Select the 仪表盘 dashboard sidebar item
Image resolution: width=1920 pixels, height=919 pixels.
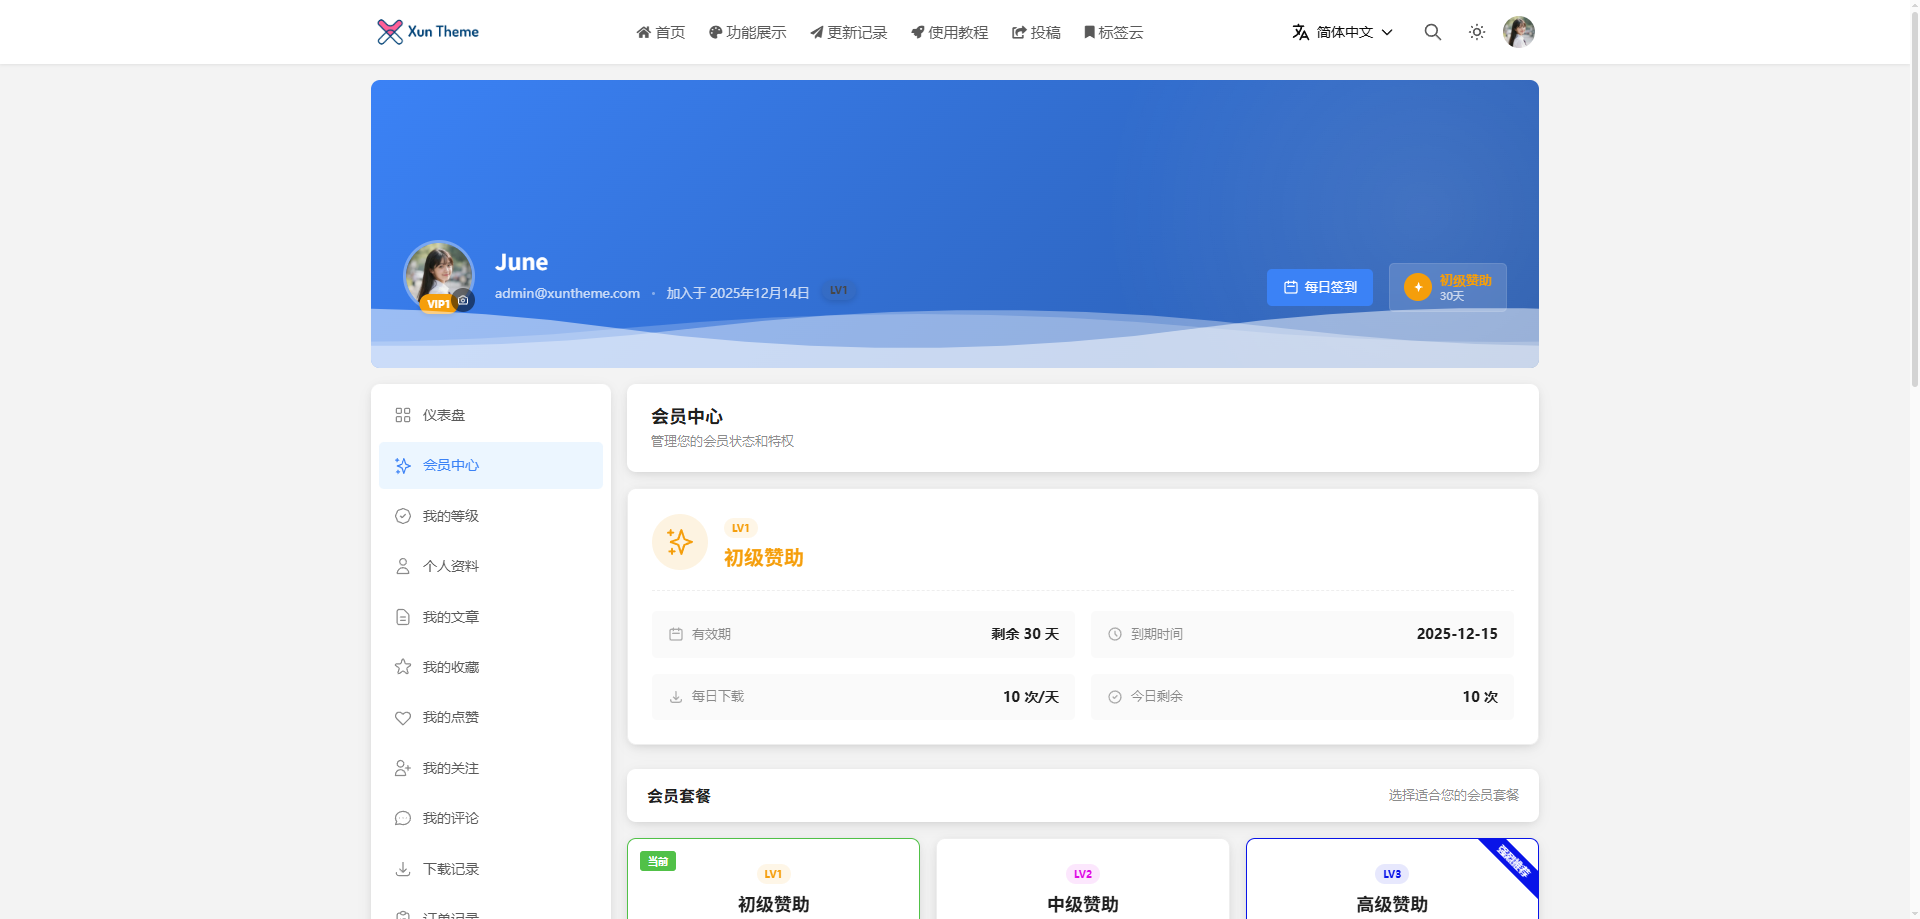point(443,415)
